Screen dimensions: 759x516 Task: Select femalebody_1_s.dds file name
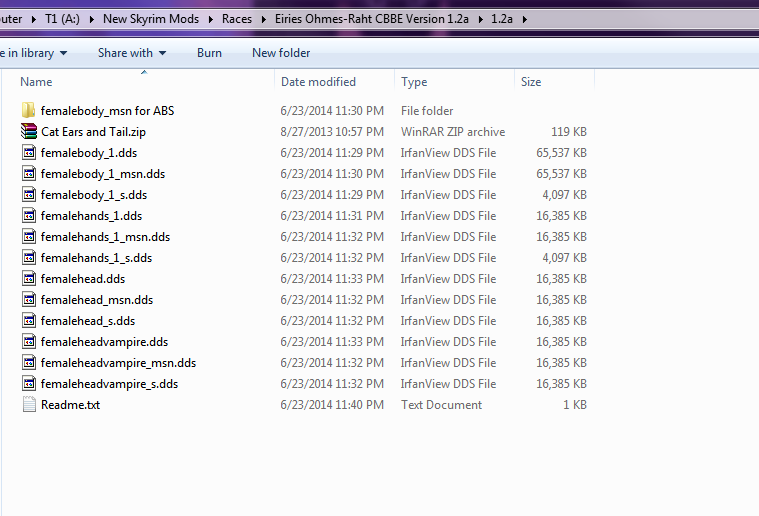pyautogui.click(x=94, y=195)
